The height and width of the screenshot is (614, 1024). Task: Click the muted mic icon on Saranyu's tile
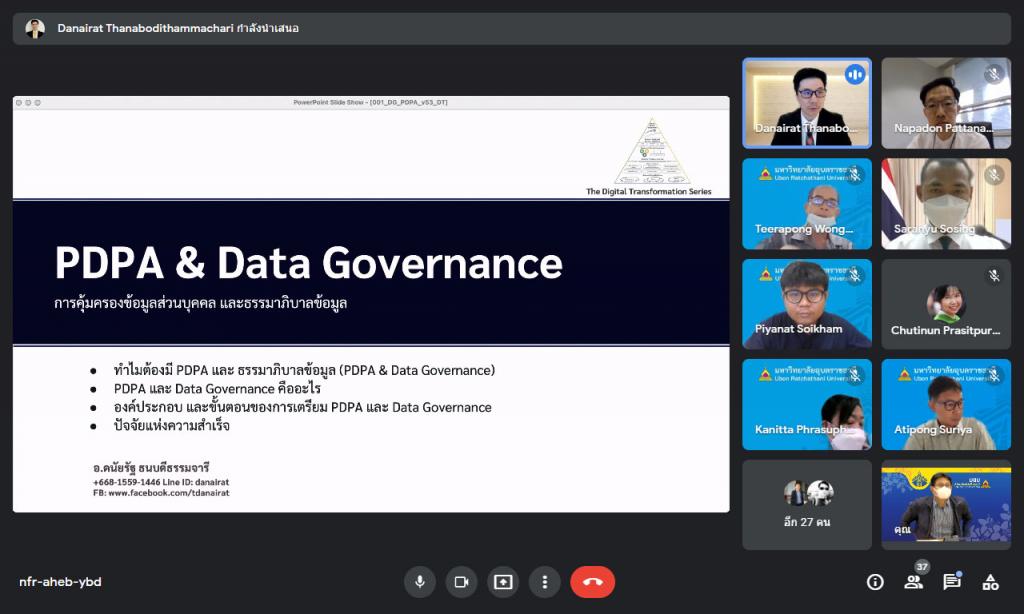tap(993, 175)
